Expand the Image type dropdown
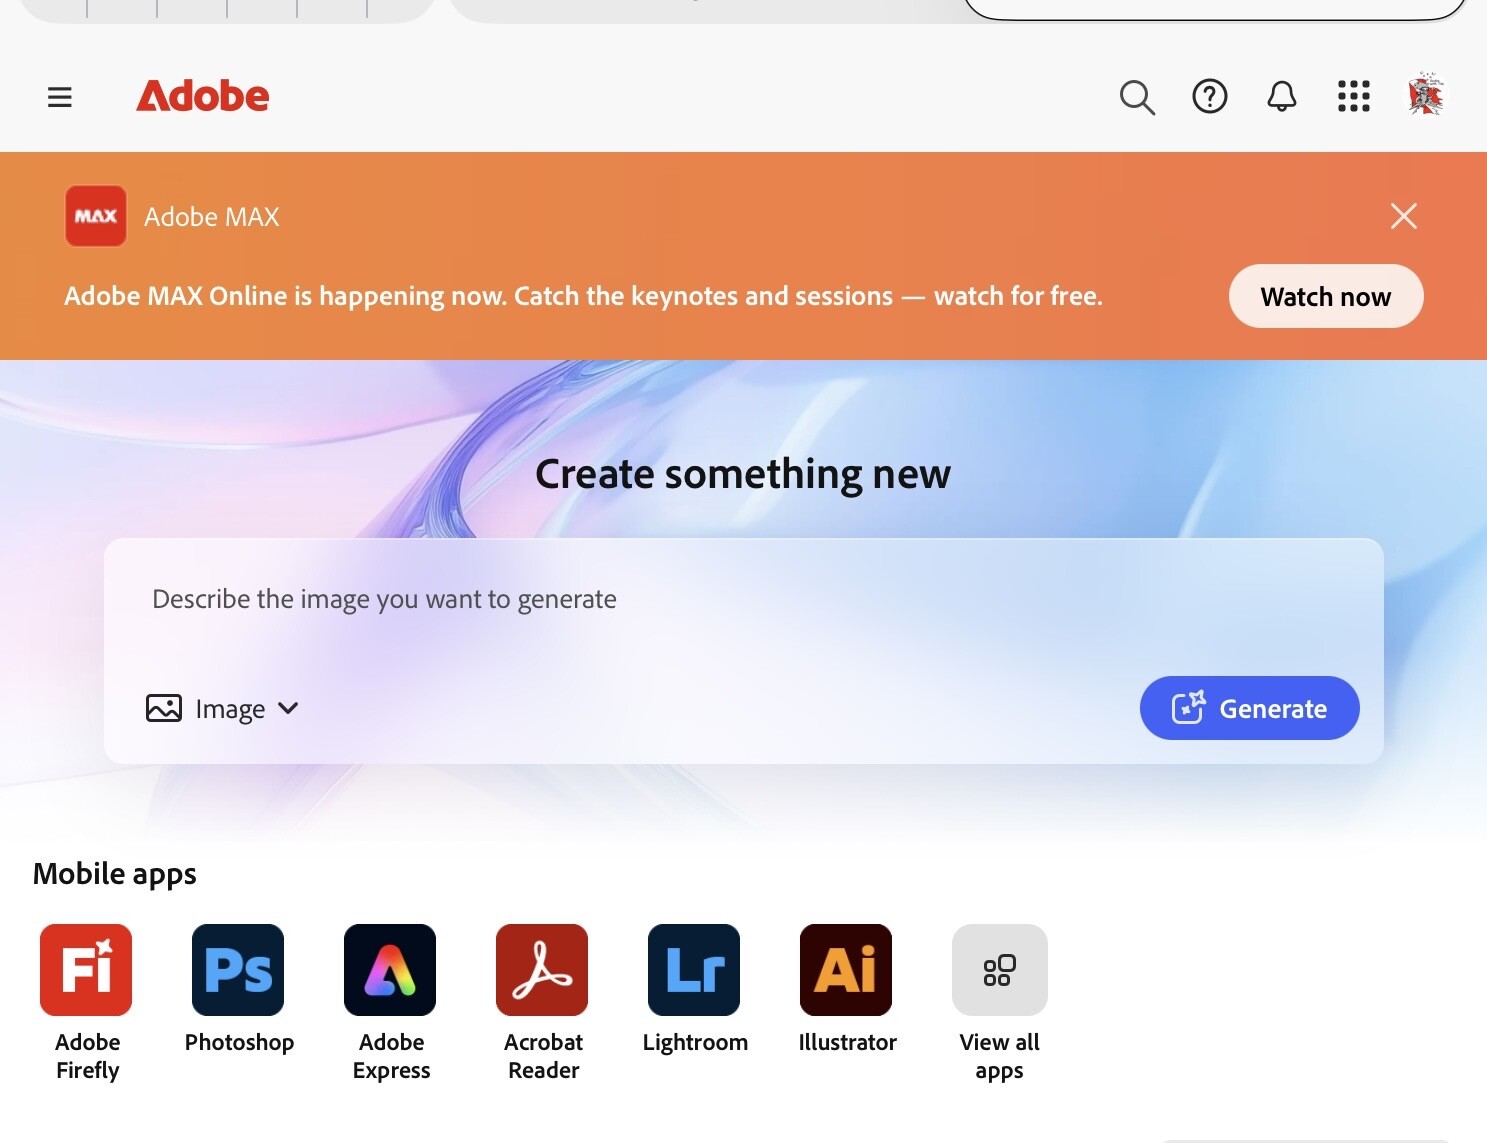The image size is (1487, 1143). [223, 709]
